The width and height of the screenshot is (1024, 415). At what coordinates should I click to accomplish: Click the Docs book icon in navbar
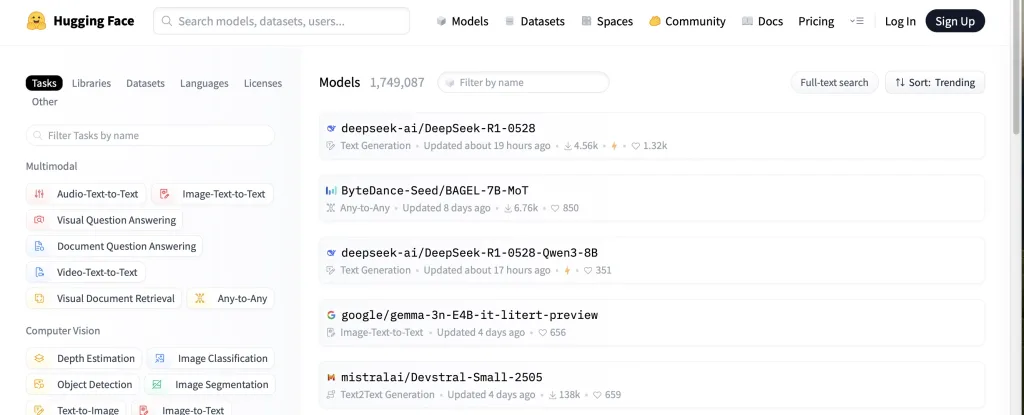748,21
